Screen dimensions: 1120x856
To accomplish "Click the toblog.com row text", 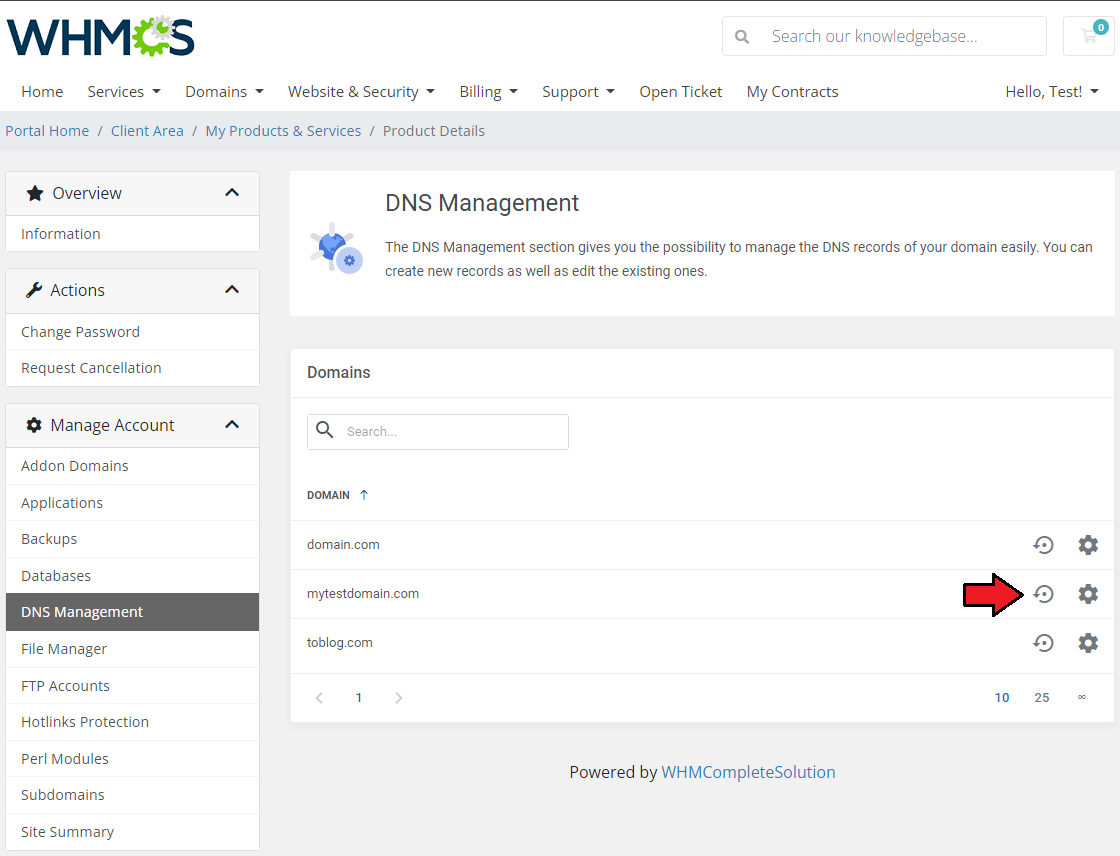I will [340, 642].
